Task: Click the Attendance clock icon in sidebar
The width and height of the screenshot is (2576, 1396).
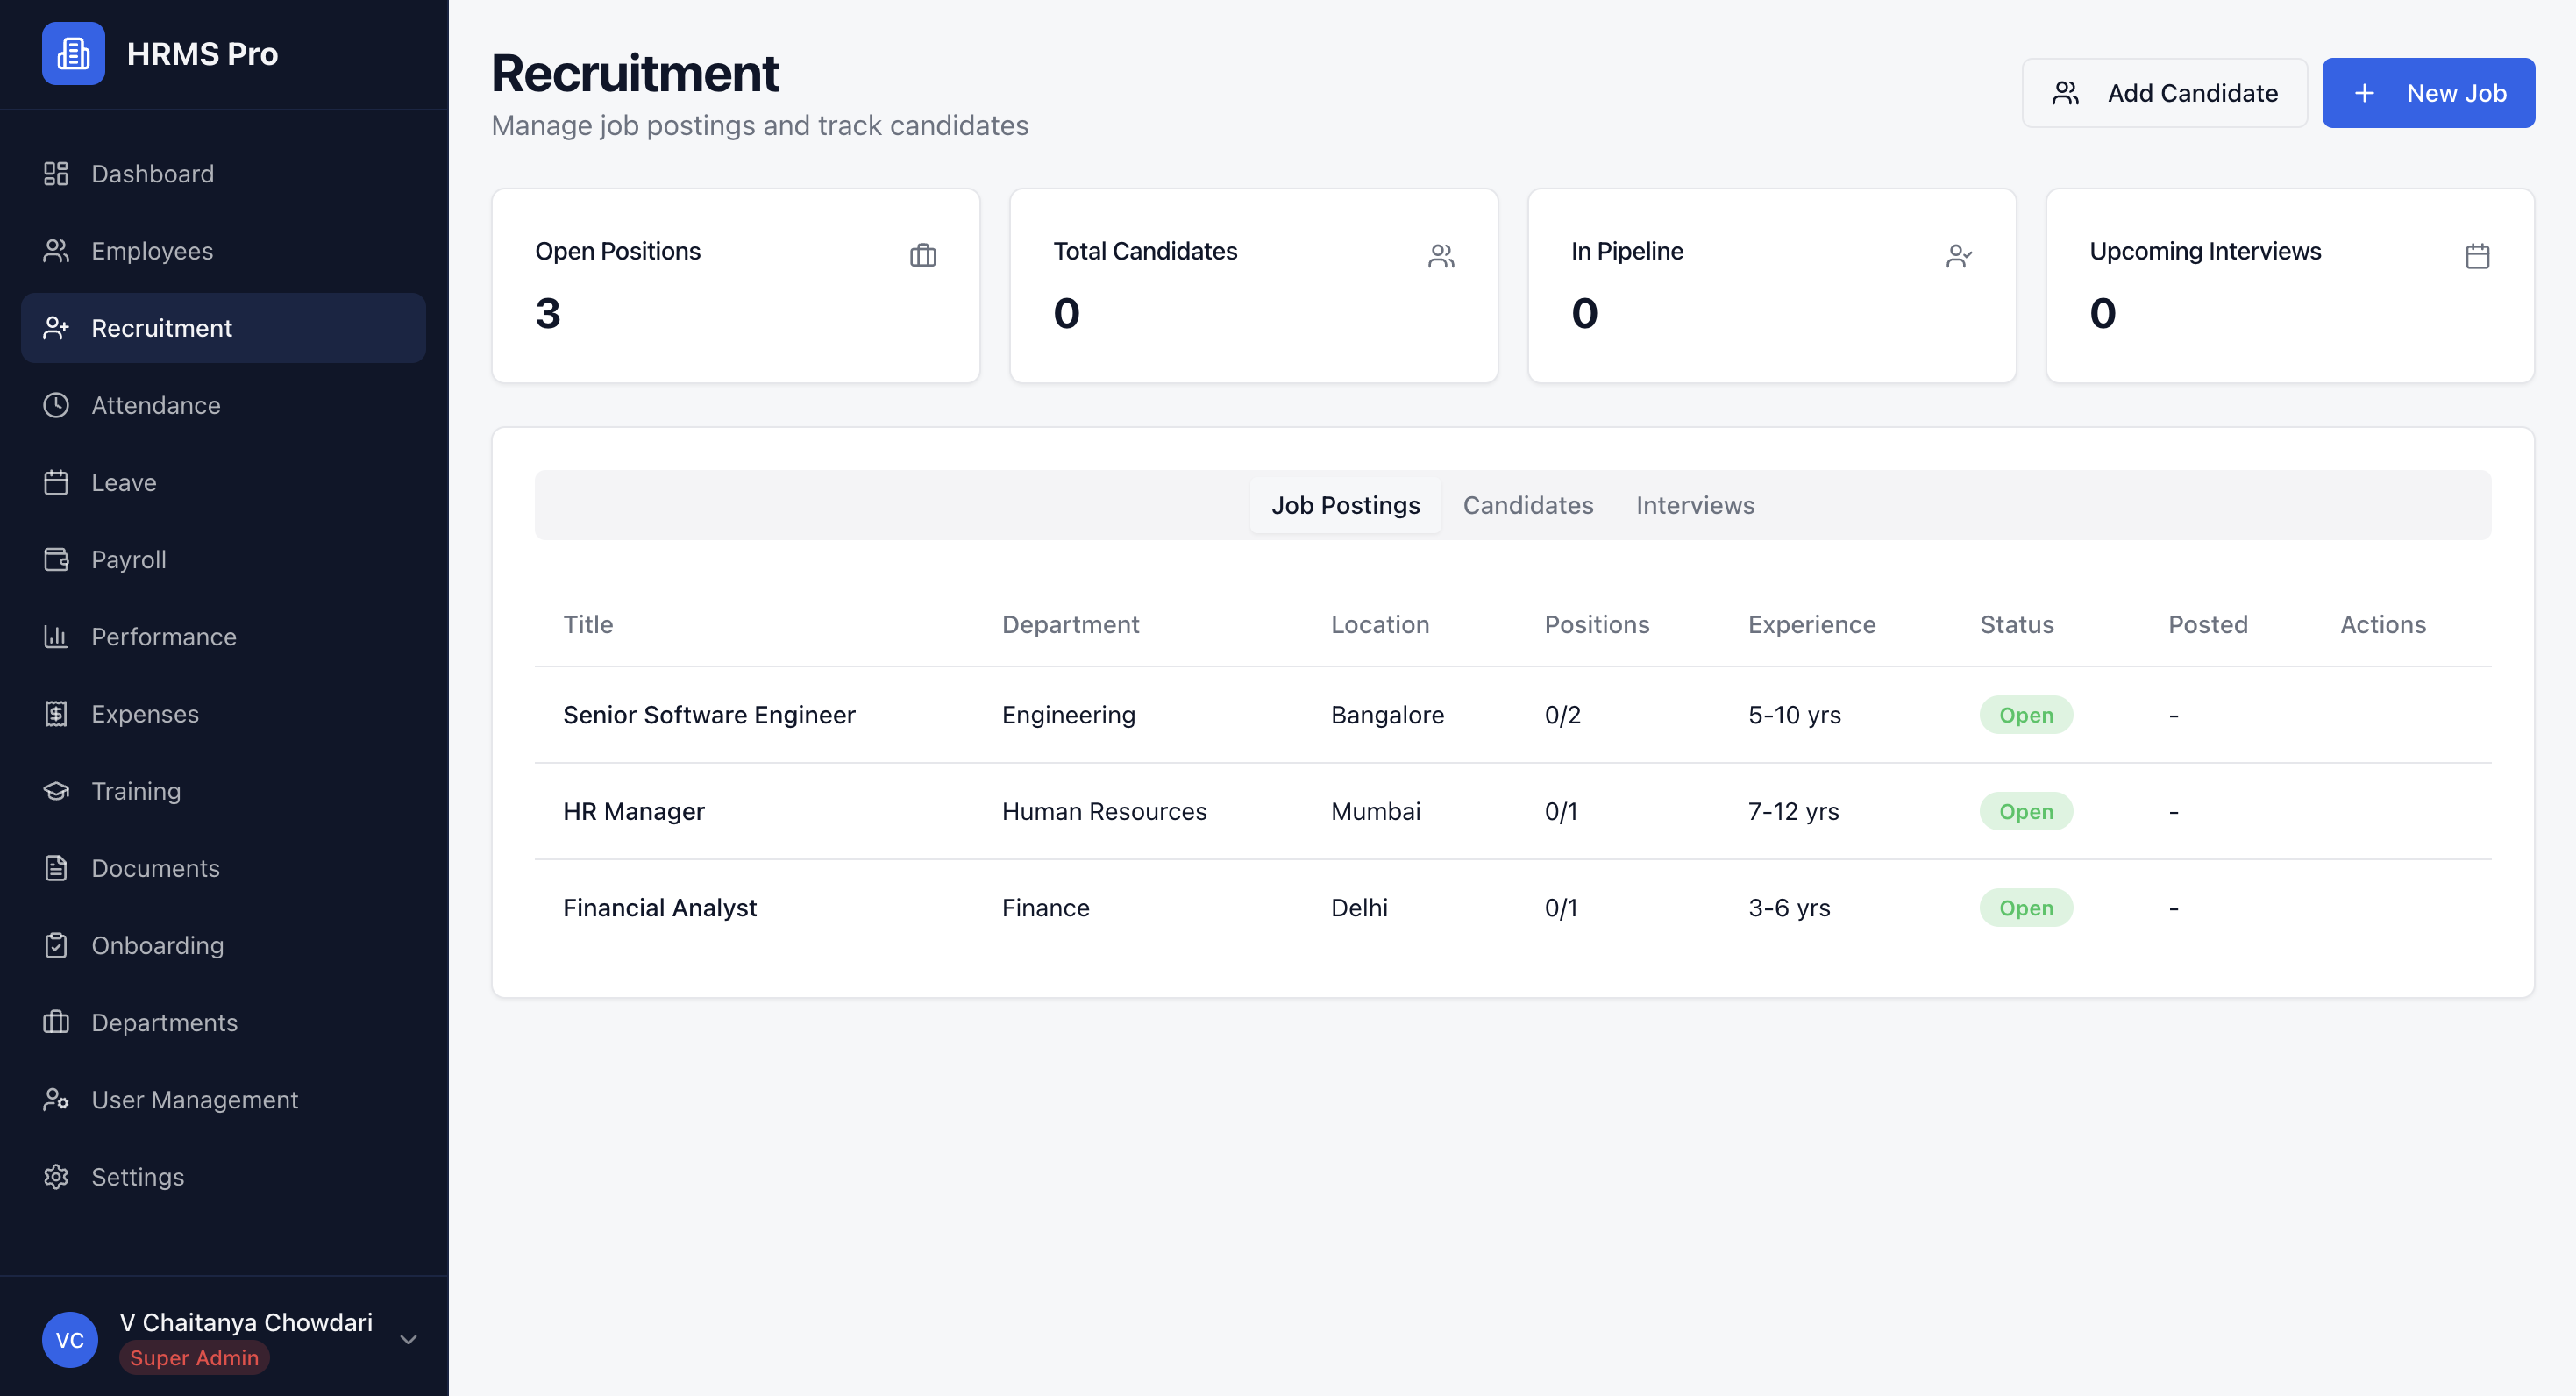Action: point(56,405)
